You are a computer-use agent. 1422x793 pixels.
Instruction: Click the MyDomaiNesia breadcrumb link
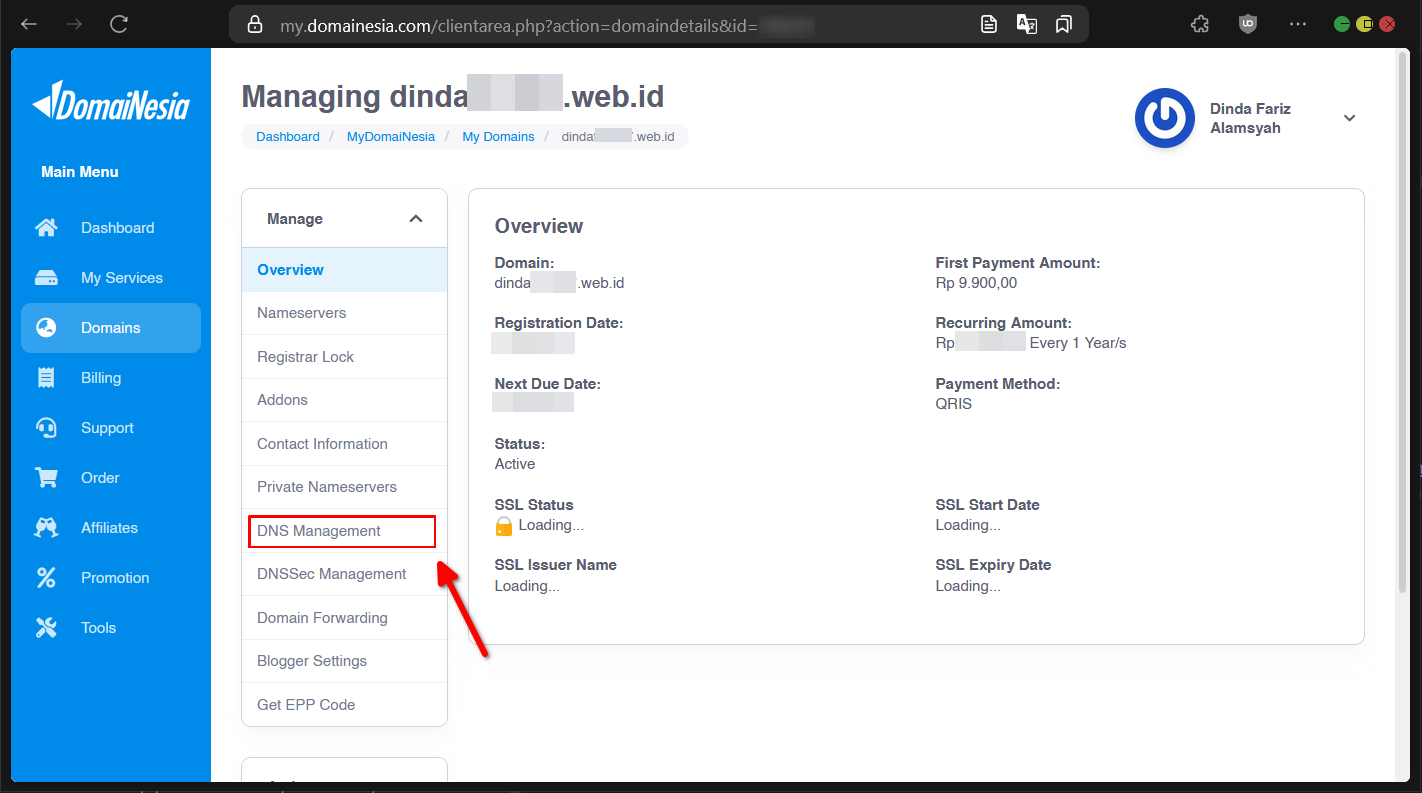(x=390, y=137)
